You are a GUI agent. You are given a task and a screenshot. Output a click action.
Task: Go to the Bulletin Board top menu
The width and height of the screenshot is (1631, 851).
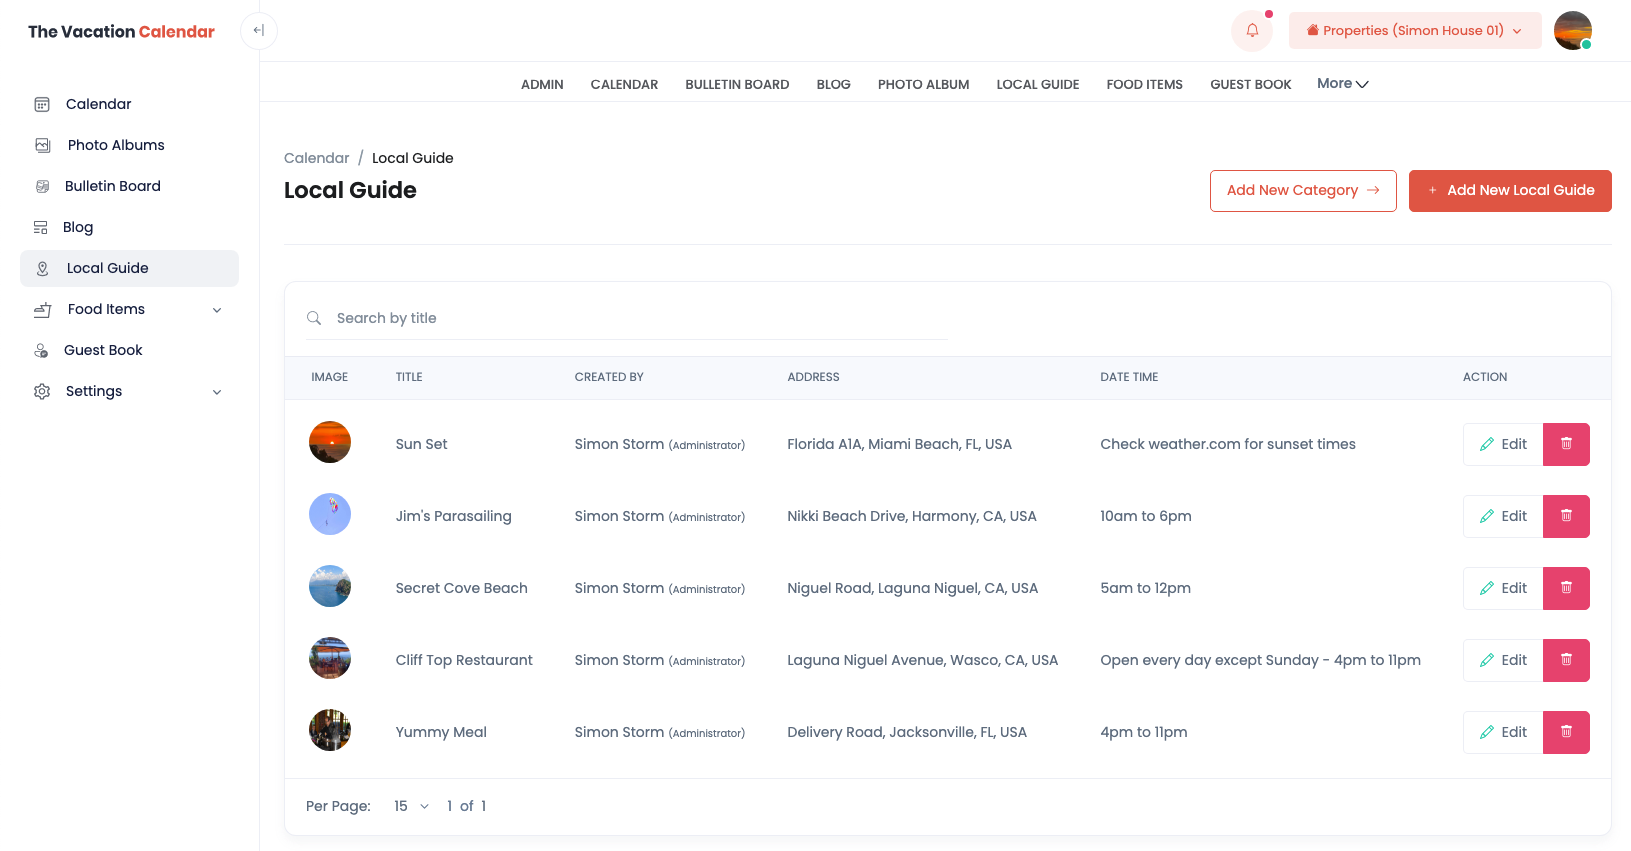point(737,85)
